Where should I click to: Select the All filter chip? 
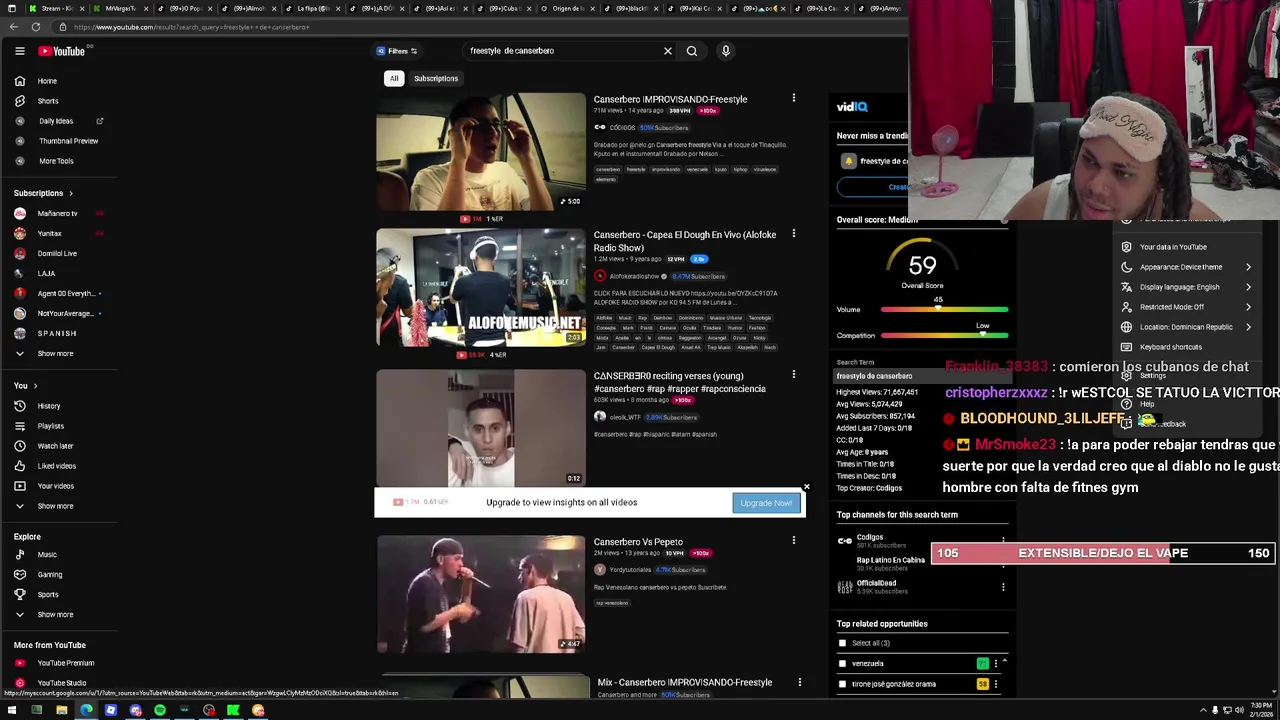pyautogui.click(x=394, y=78)
